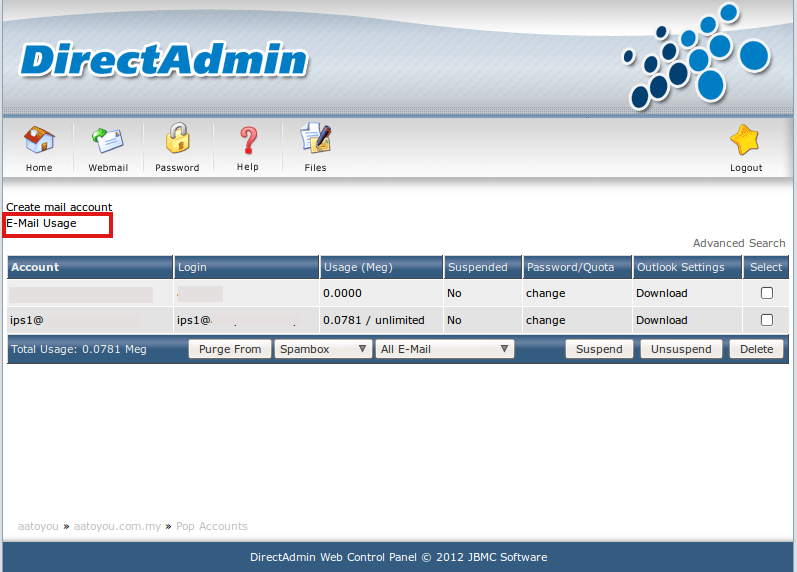Click the Suspend button
This screenshot has width=797, height=572.
pos(599,350)
